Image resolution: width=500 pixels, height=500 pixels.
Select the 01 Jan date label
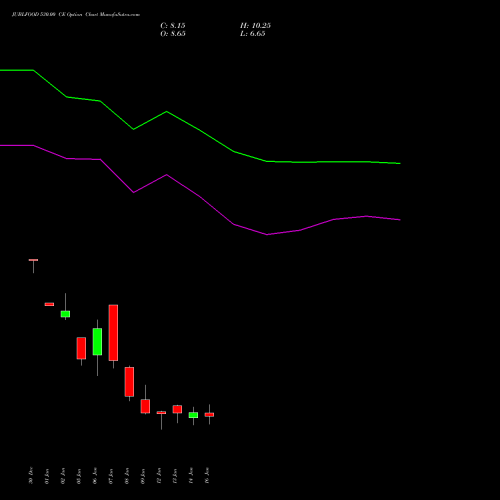47,476
